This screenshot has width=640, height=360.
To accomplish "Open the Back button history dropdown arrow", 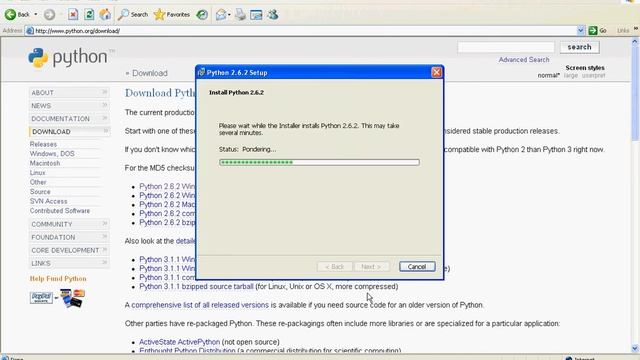I will [x=36, y=15].
